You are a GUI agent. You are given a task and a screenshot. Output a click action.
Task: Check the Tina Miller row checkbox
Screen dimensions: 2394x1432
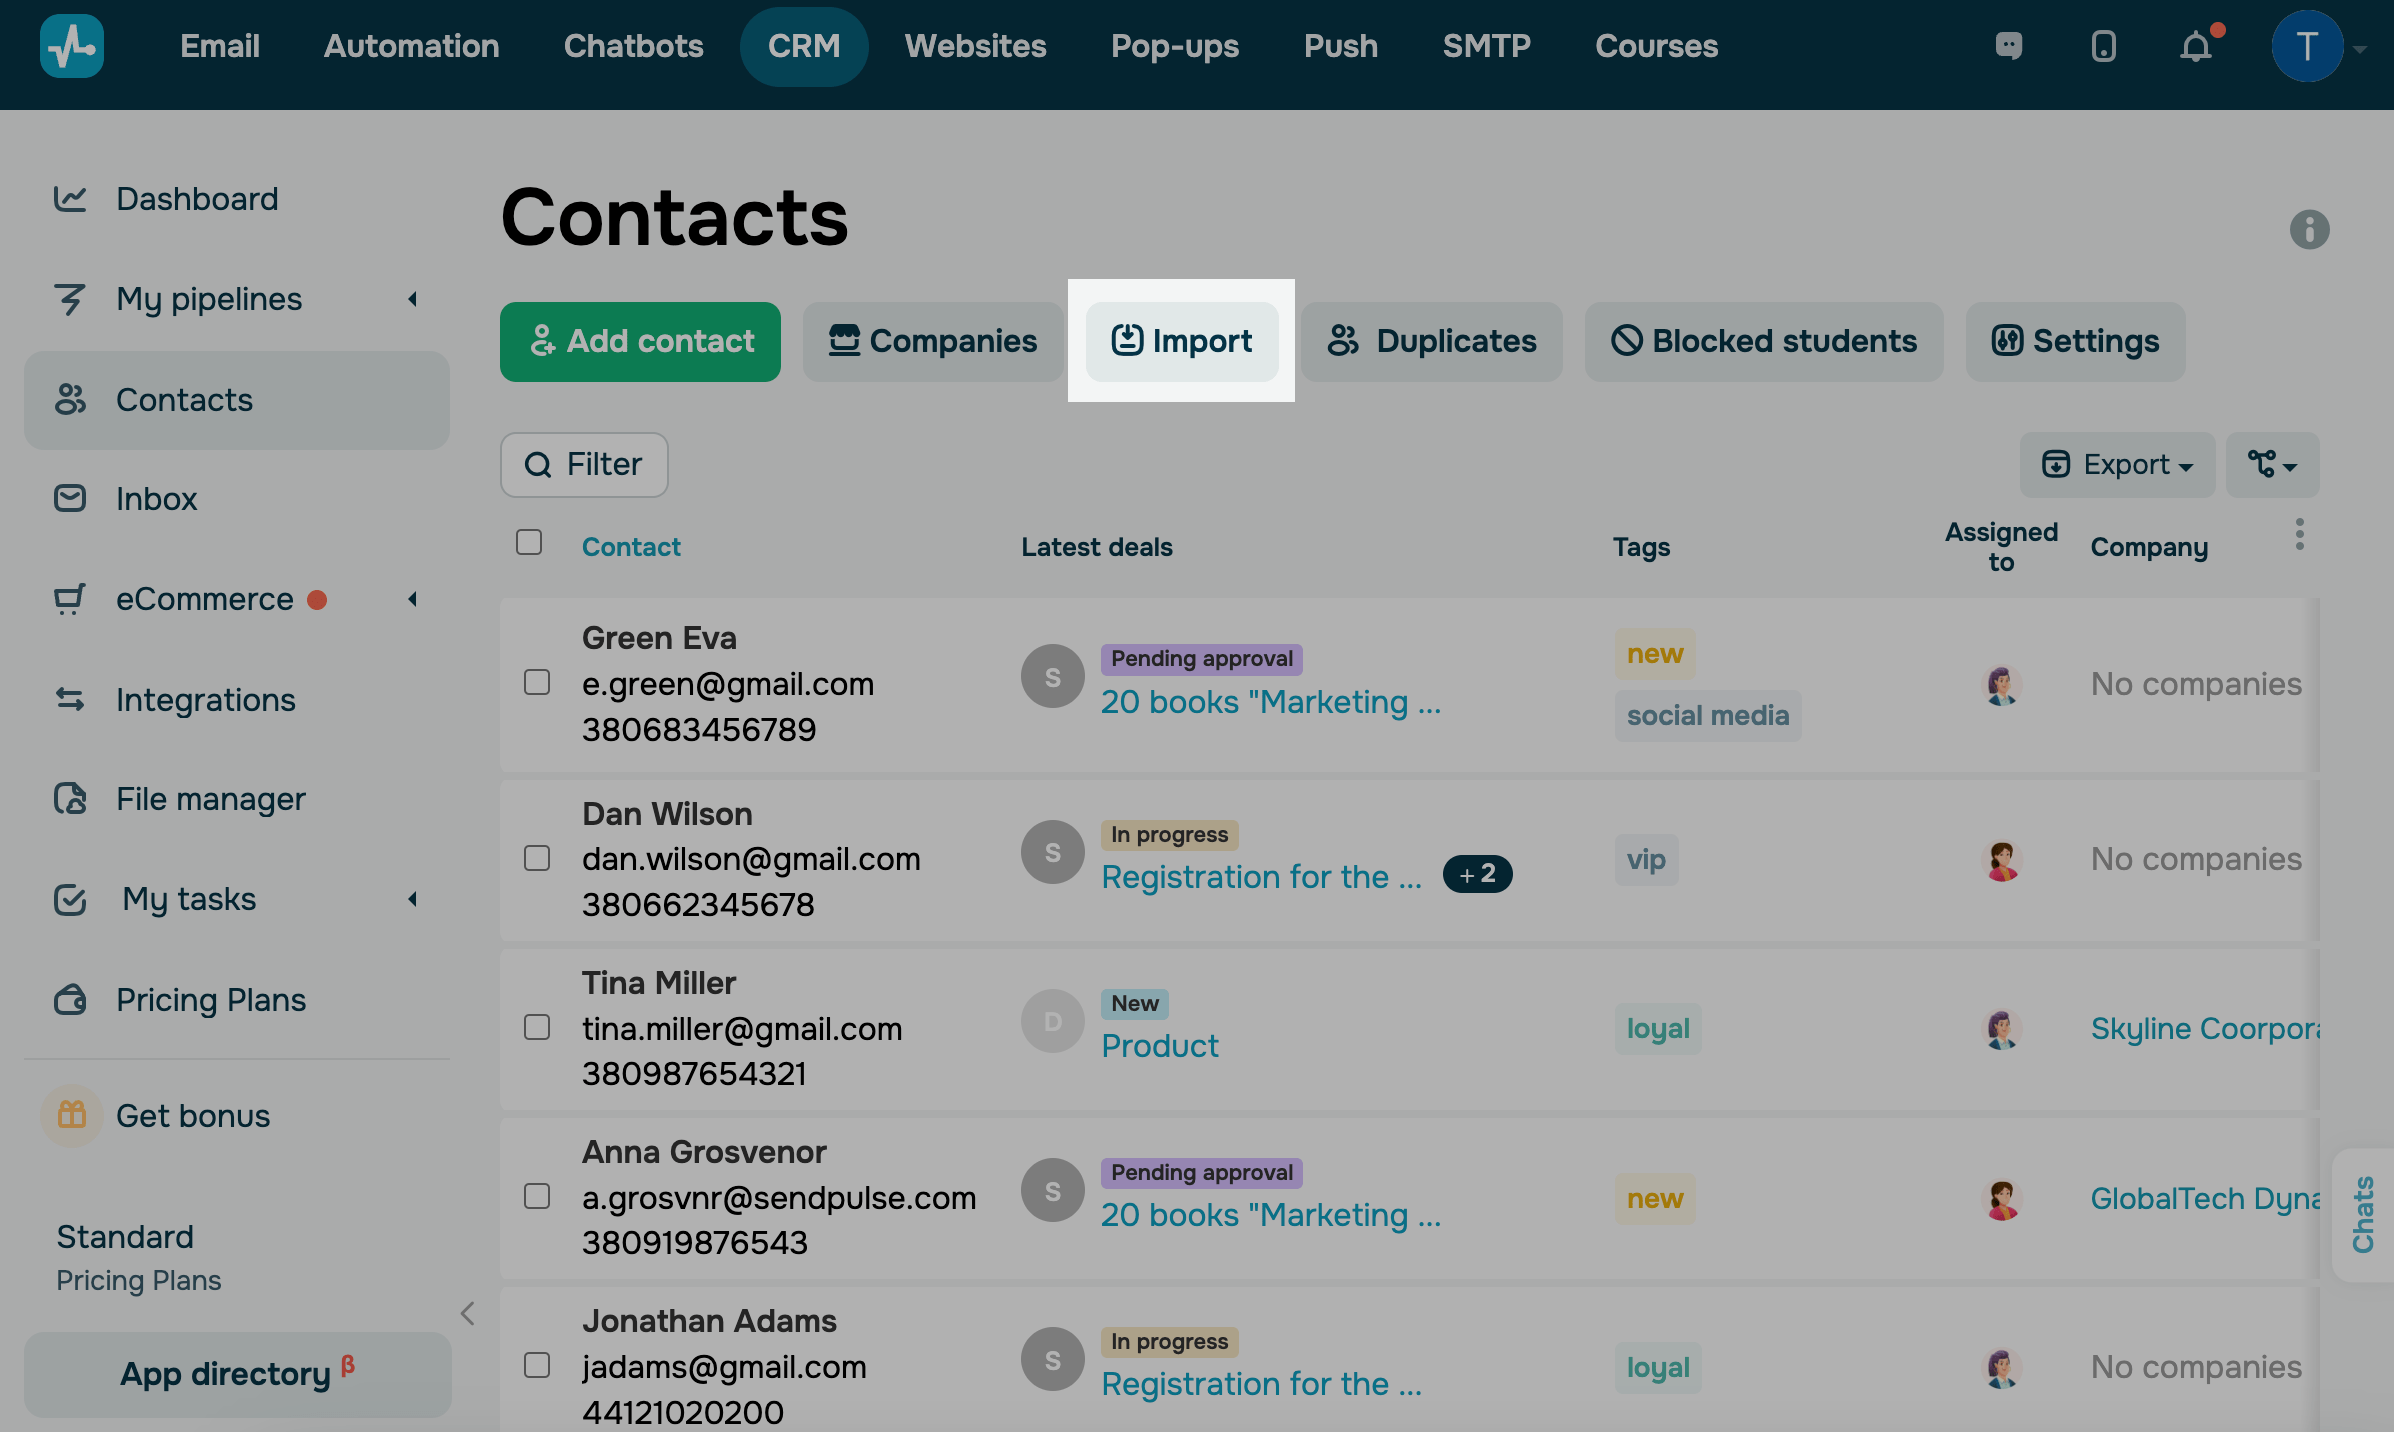tap(537, 1027)
